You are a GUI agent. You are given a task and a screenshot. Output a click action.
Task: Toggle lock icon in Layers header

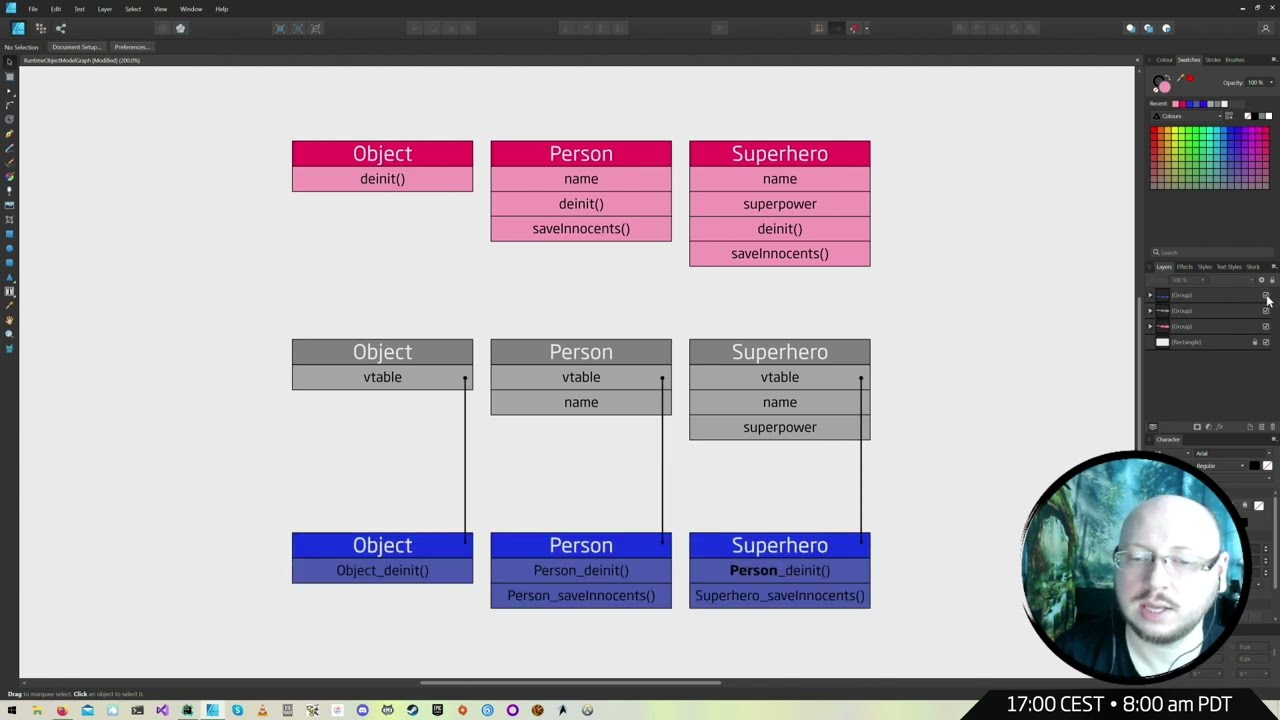[x=1272, y=280]
